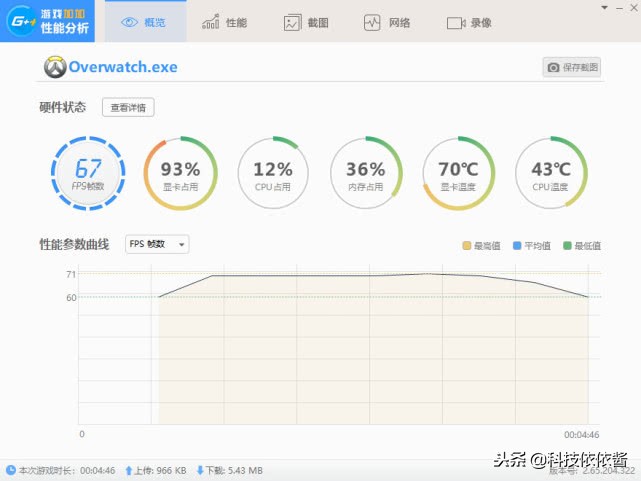
Task: Click the 硬件状态 section heading
Action: point(63,107)
